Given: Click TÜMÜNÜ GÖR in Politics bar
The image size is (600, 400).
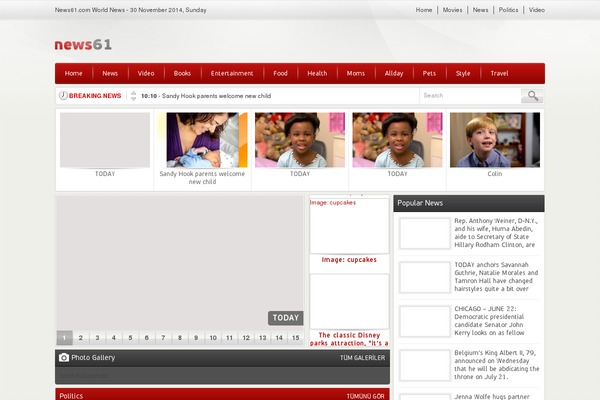Looking at the screenshot, I should 365,396.
